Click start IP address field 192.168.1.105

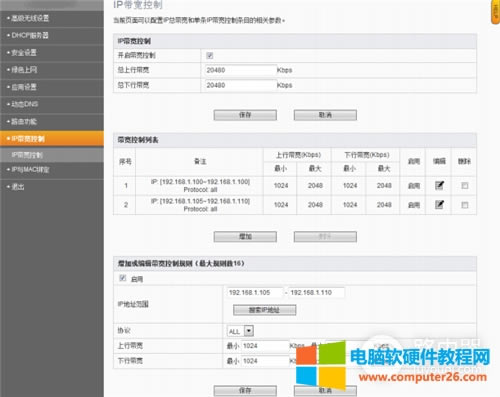pos(255,293)
